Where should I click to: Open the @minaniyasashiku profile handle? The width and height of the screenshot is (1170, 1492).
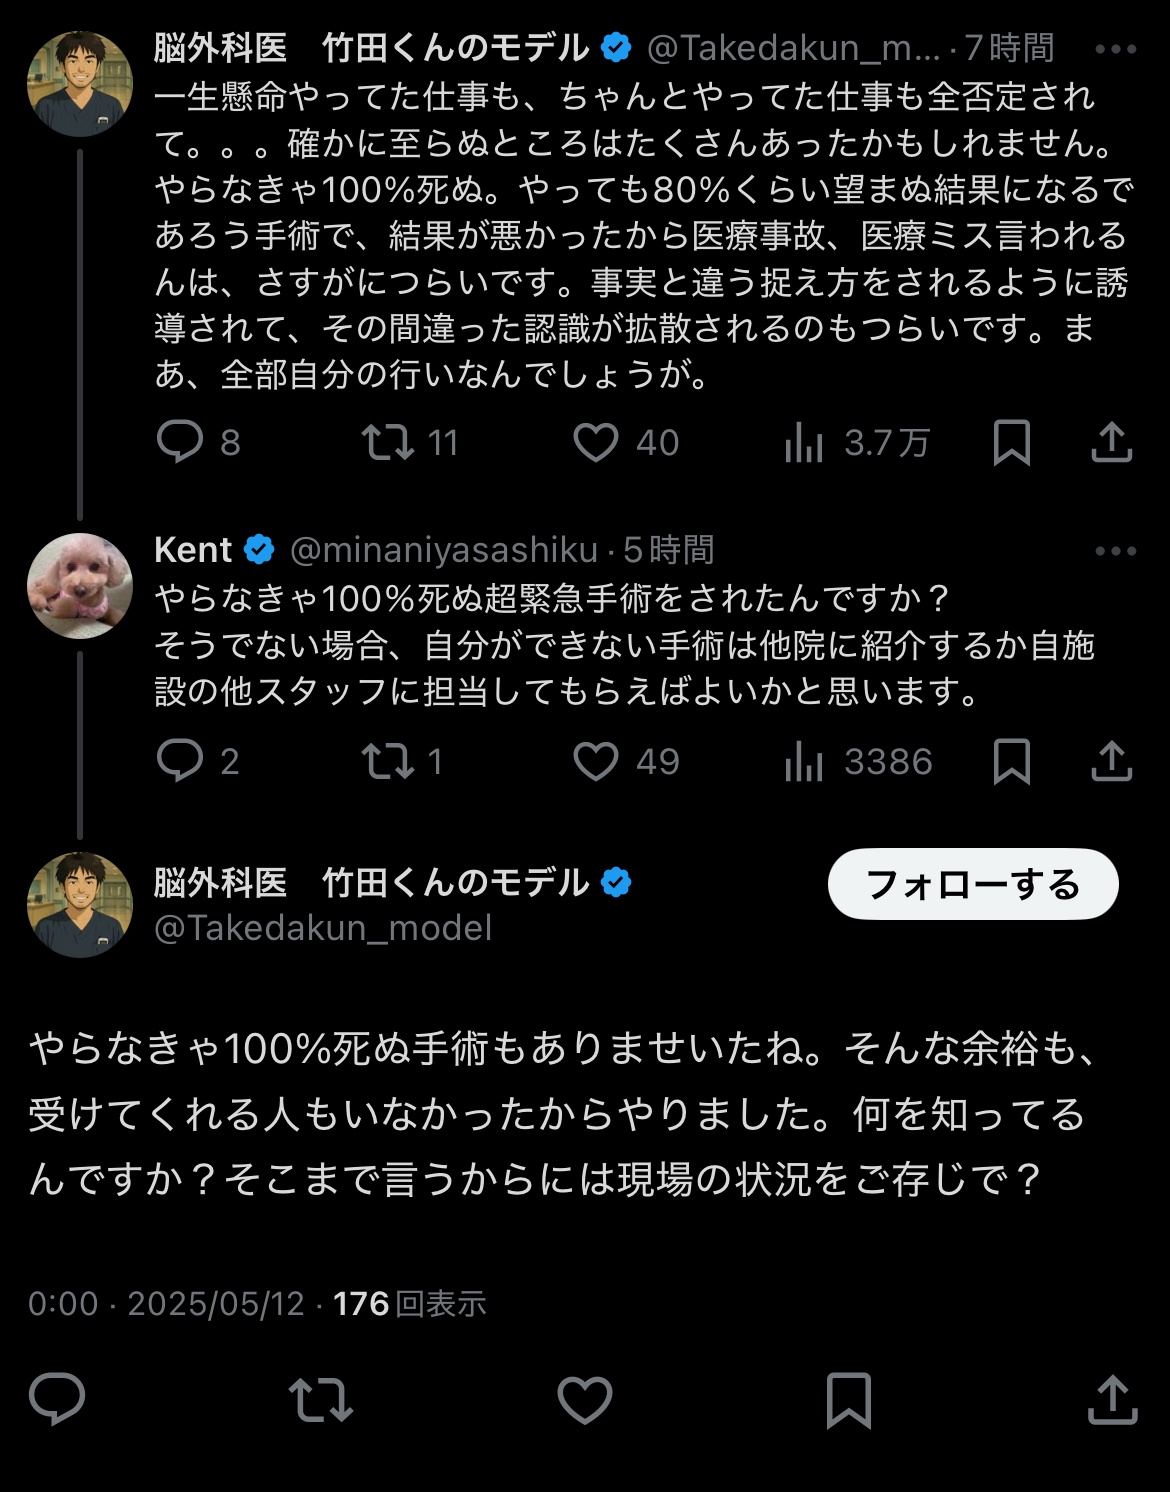[x=443, y=550]
